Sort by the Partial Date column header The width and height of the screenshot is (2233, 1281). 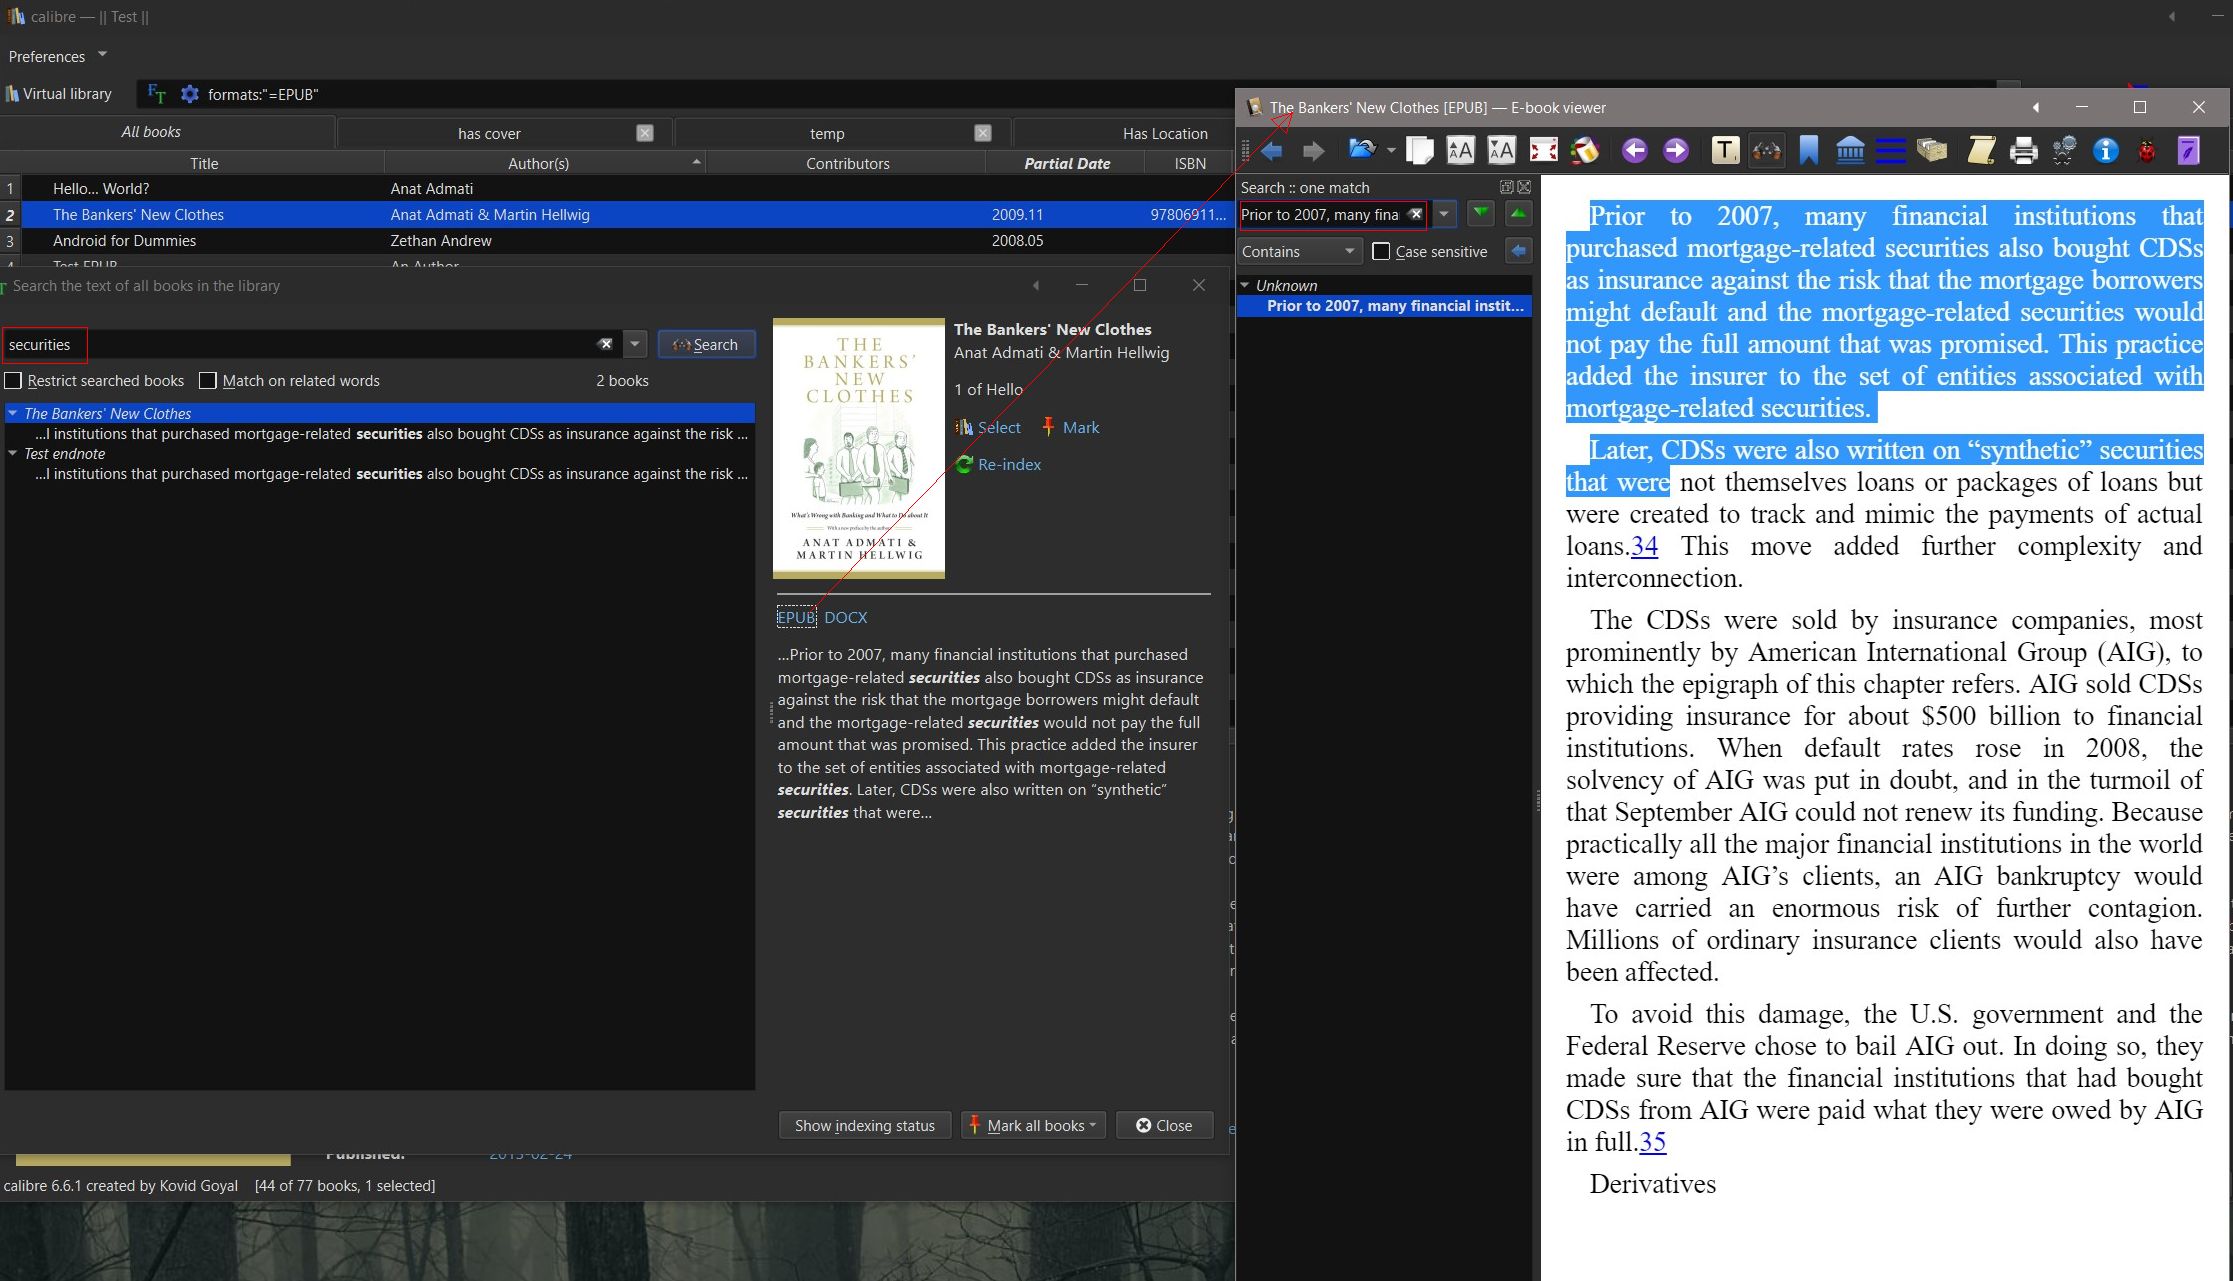[x=1066, y=163]
